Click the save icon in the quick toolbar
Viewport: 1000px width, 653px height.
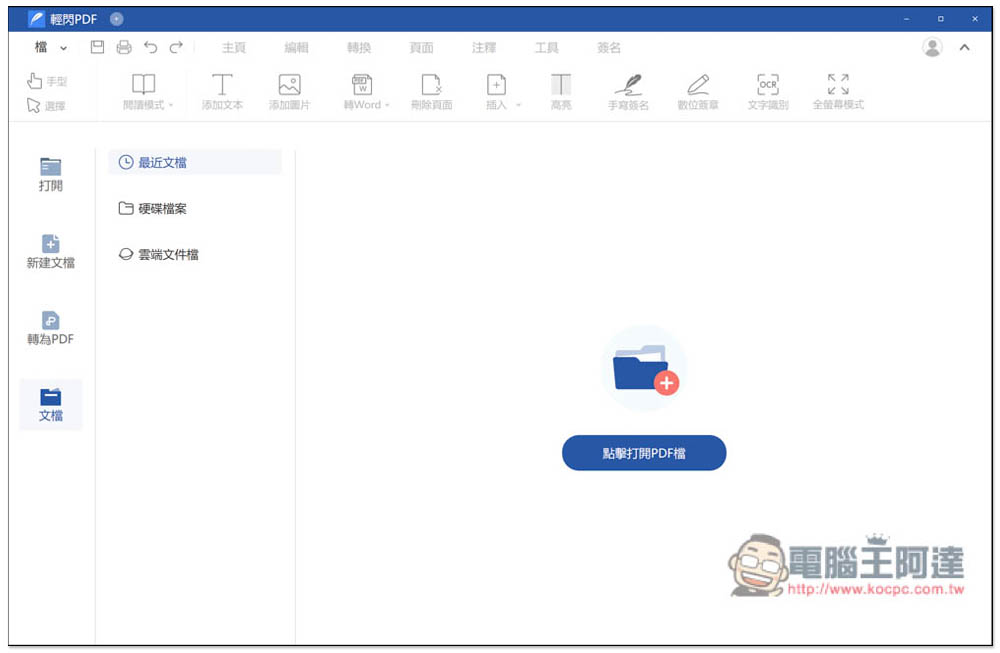[x=97, y=47]
